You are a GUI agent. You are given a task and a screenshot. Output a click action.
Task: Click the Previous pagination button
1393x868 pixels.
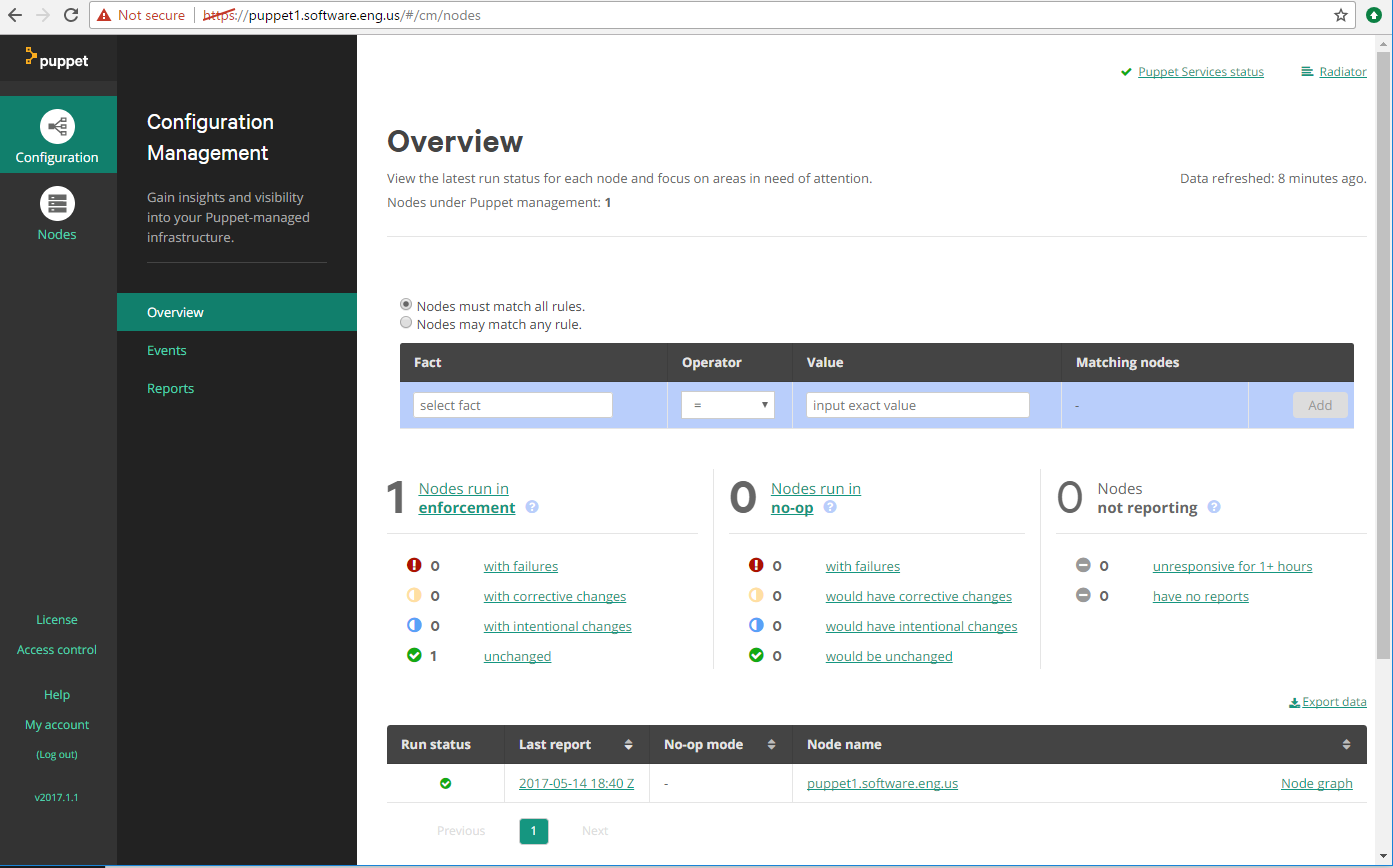point(461,831)
